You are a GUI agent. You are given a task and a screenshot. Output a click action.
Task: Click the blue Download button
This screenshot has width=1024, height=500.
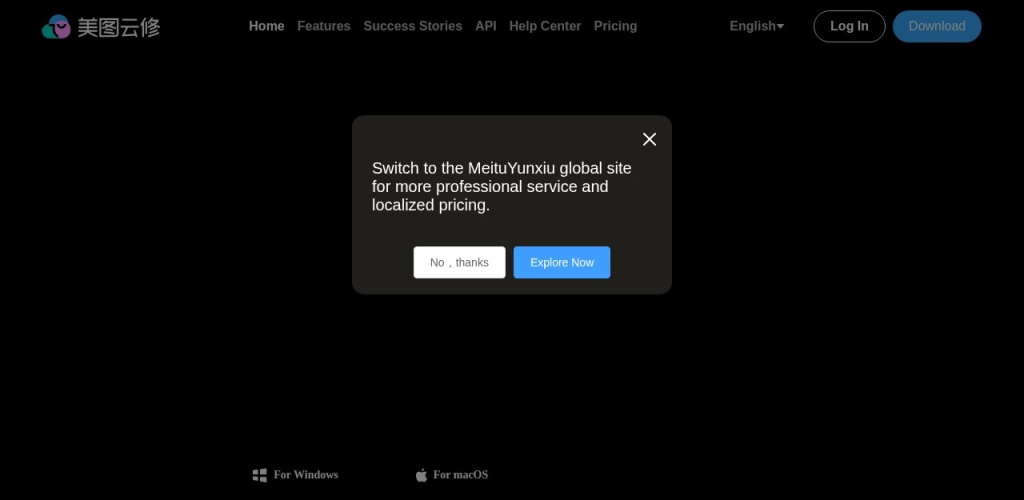937,26
